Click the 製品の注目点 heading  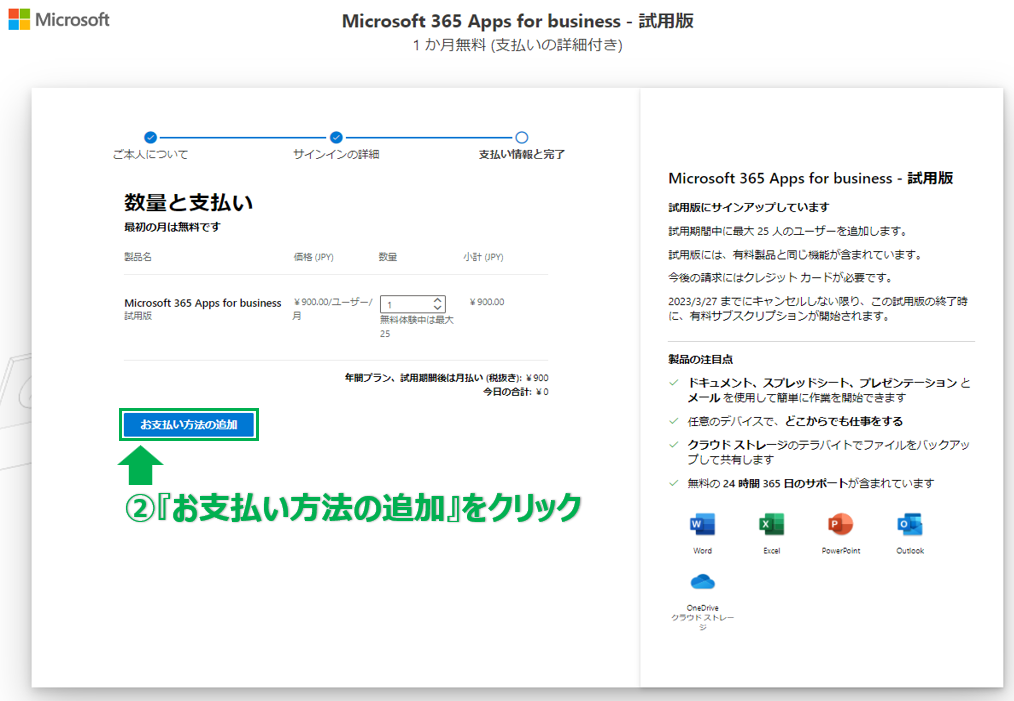tap(700, 360)
